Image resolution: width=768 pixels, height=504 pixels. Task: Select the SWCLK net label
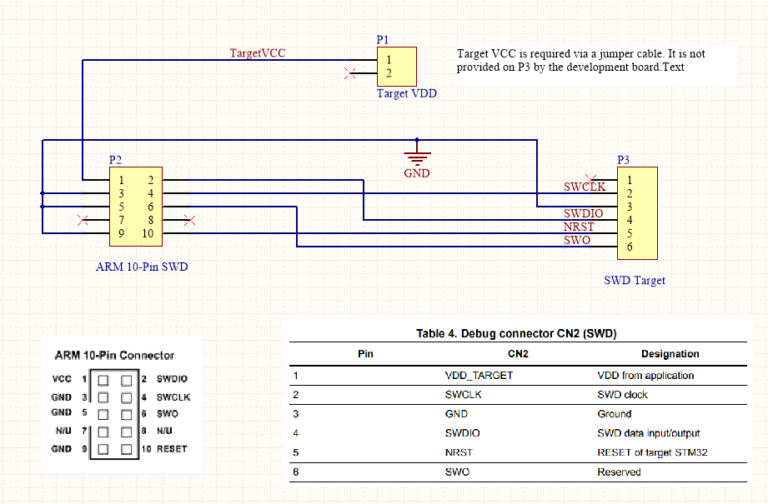[584, 187]
